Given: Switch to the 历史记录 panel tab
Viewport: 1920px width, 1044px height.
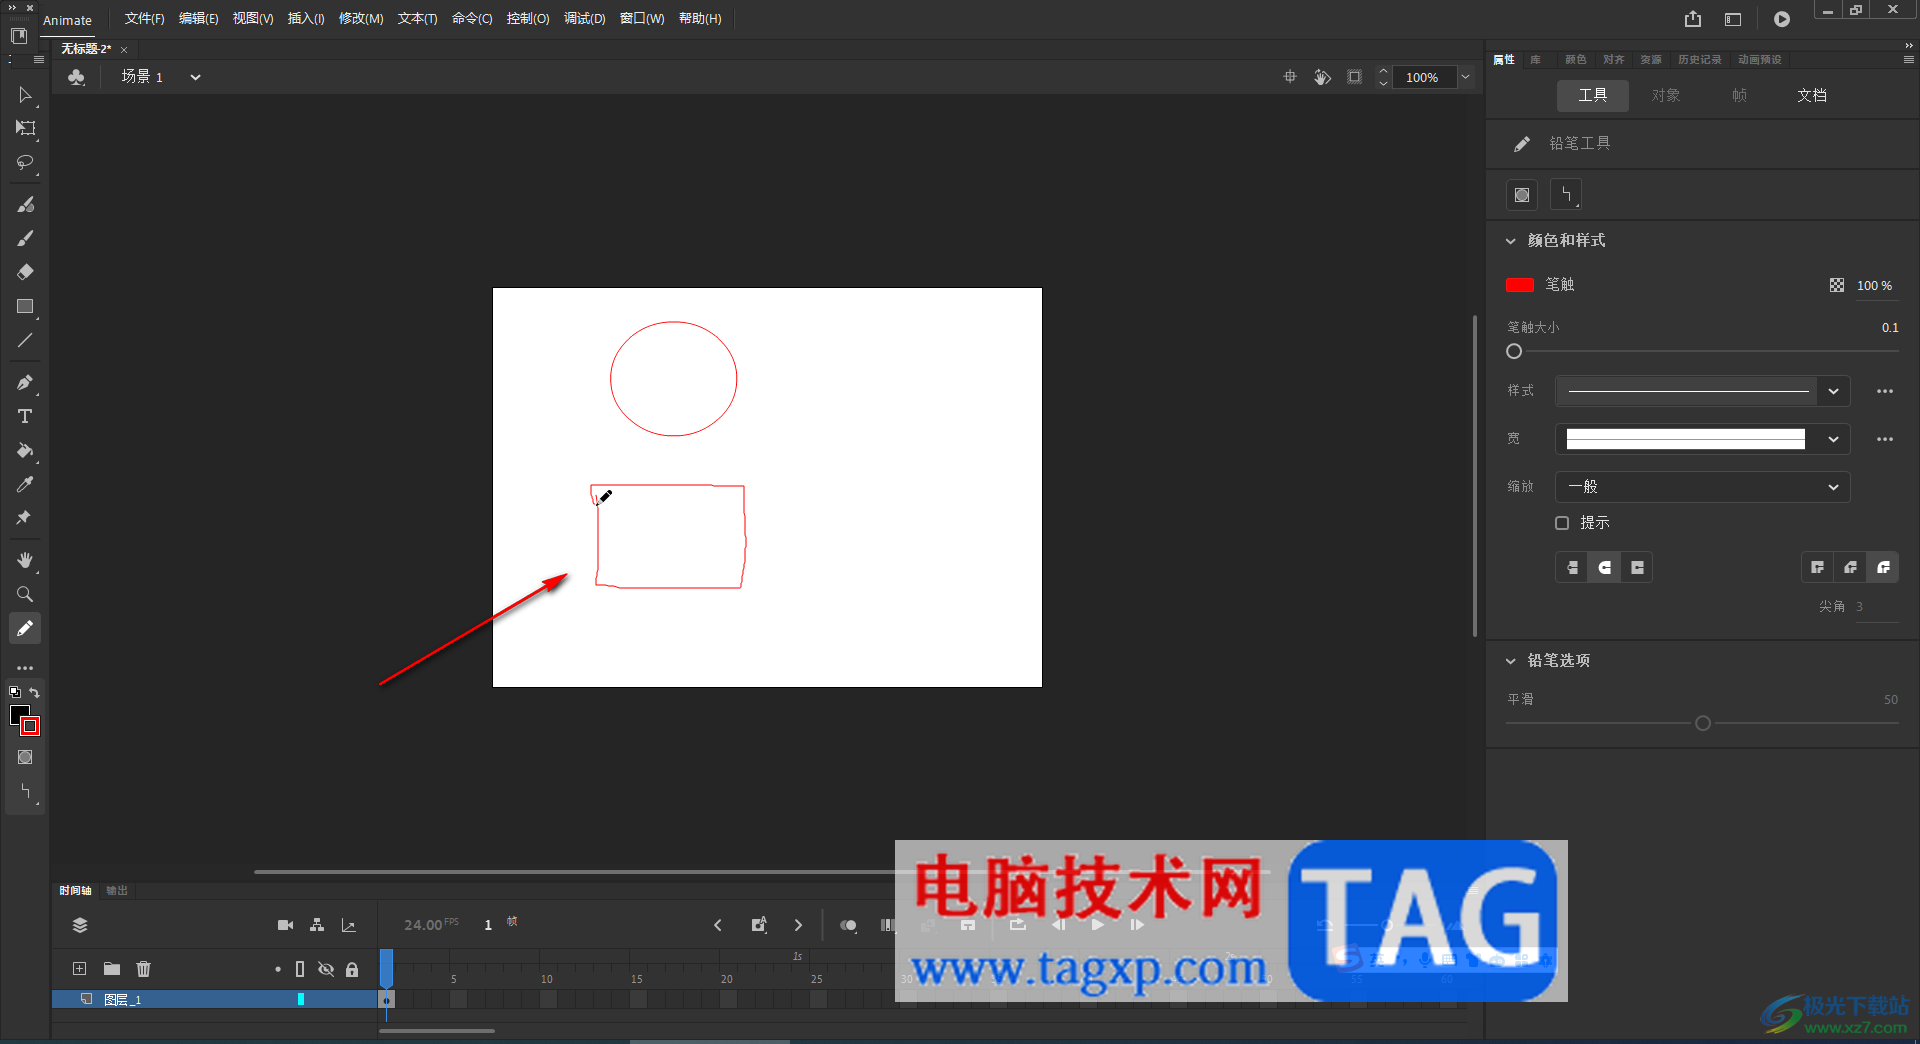Looking at the screenshot, I should coord(1699,59).
